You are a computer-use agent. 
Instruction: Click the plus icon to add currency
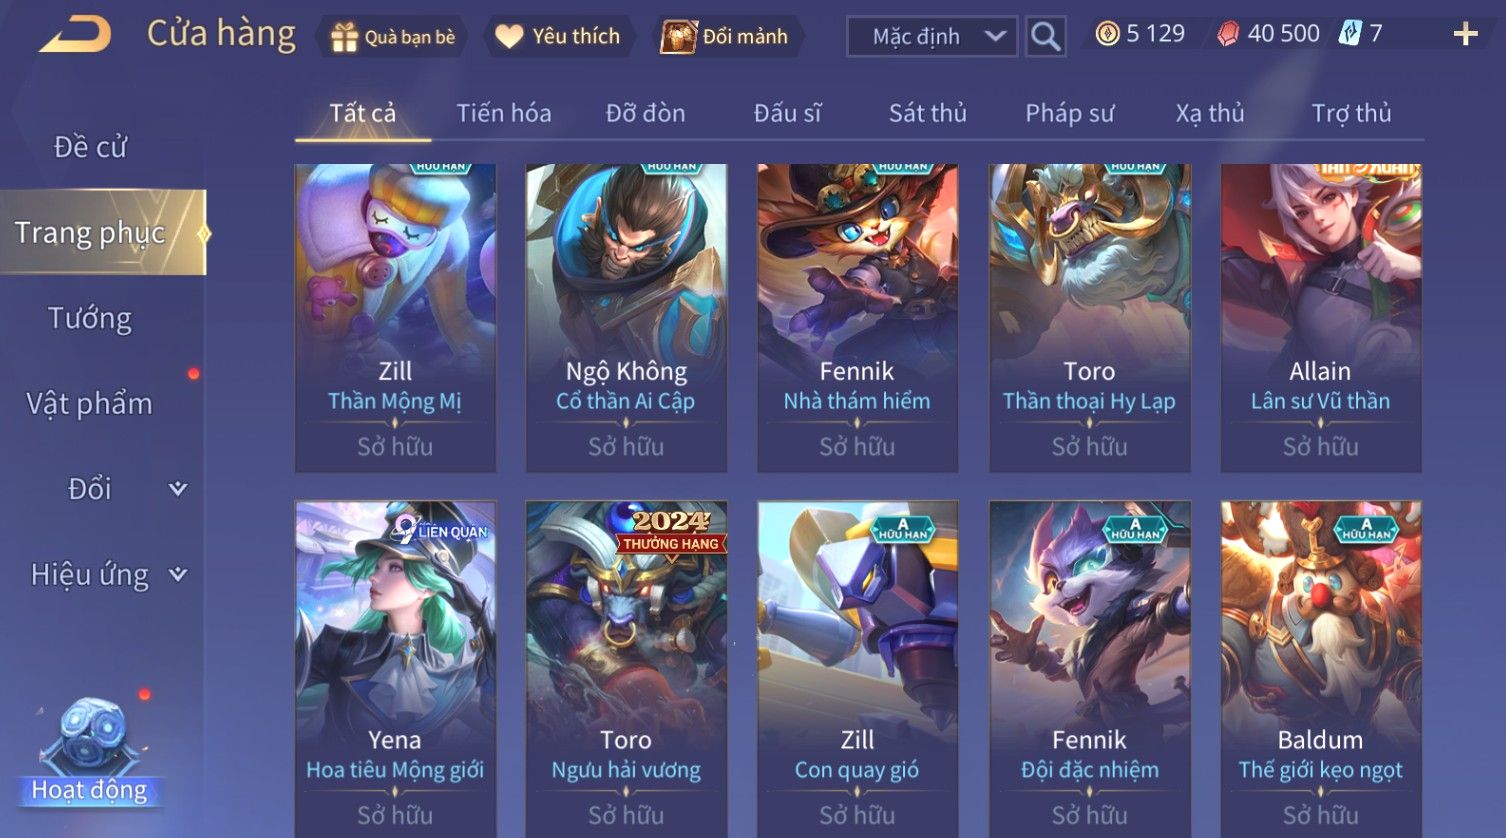click(1465, 35)
